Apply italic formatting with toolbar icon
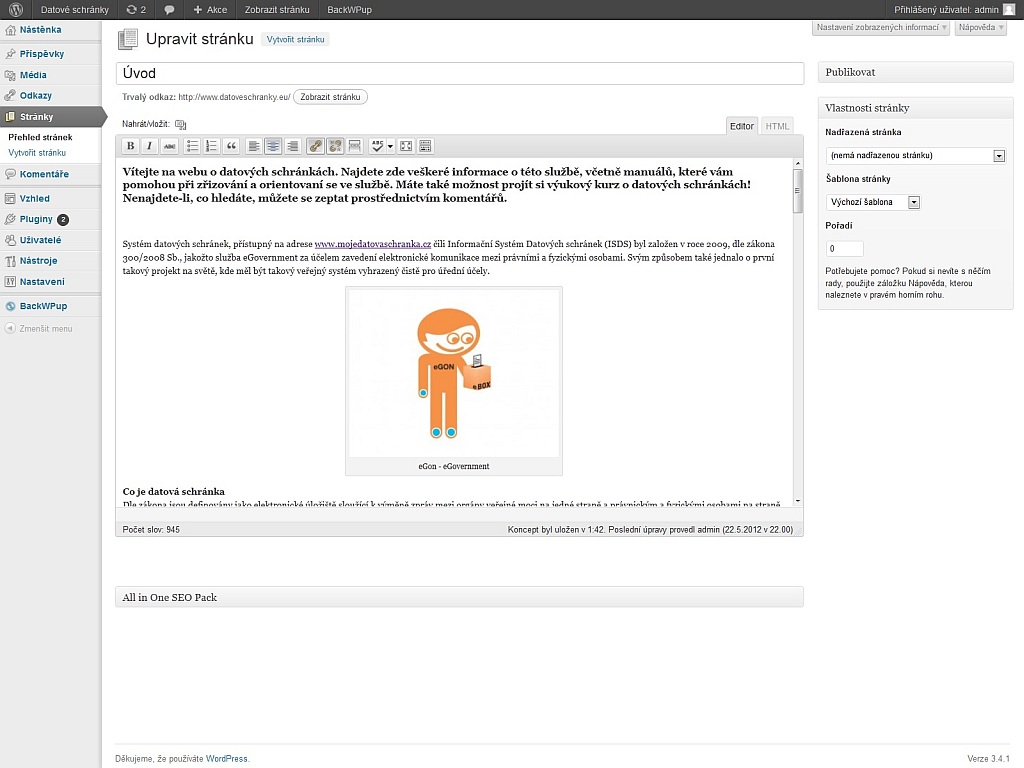This screenshot has height=768, width=1024. (149, 146)
